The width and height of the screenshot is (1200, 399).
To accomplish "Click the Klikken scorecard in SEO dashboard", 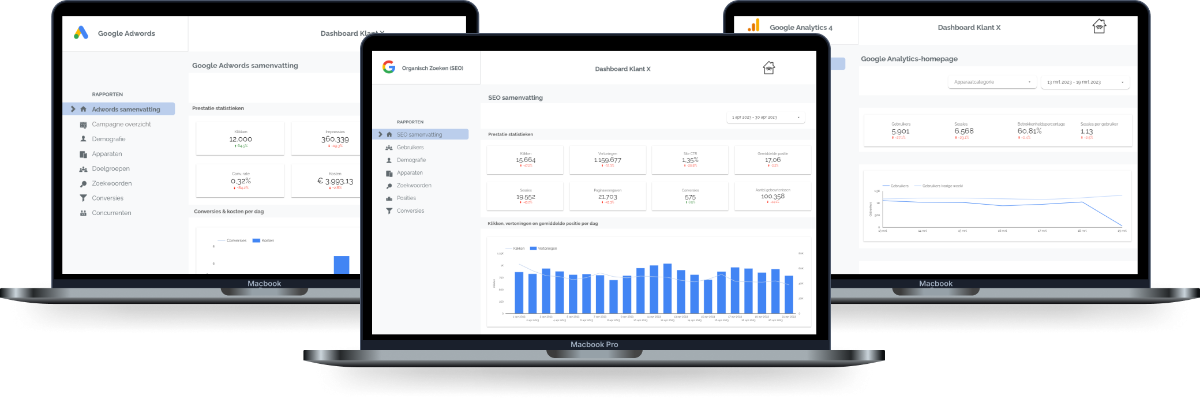I will pos(525,160).
